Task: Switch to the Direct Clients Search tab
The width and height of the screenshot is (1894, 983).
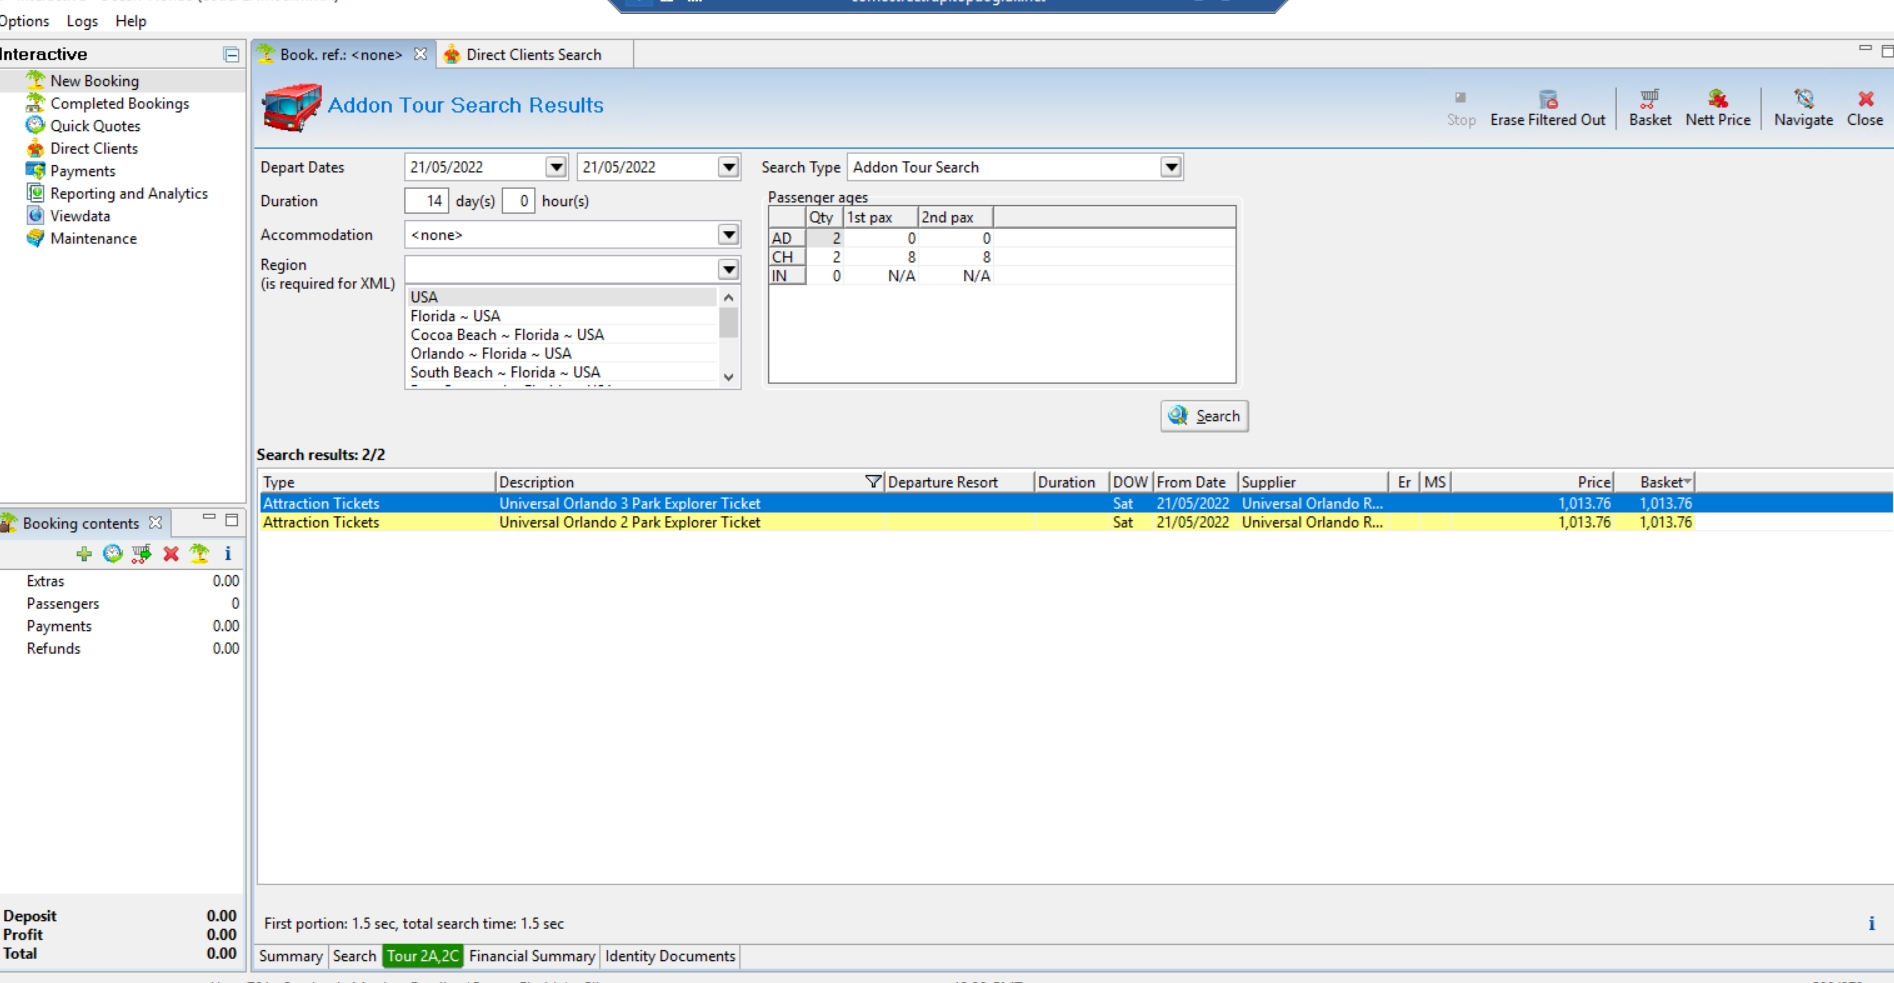Action: click(x=534, y=55)
